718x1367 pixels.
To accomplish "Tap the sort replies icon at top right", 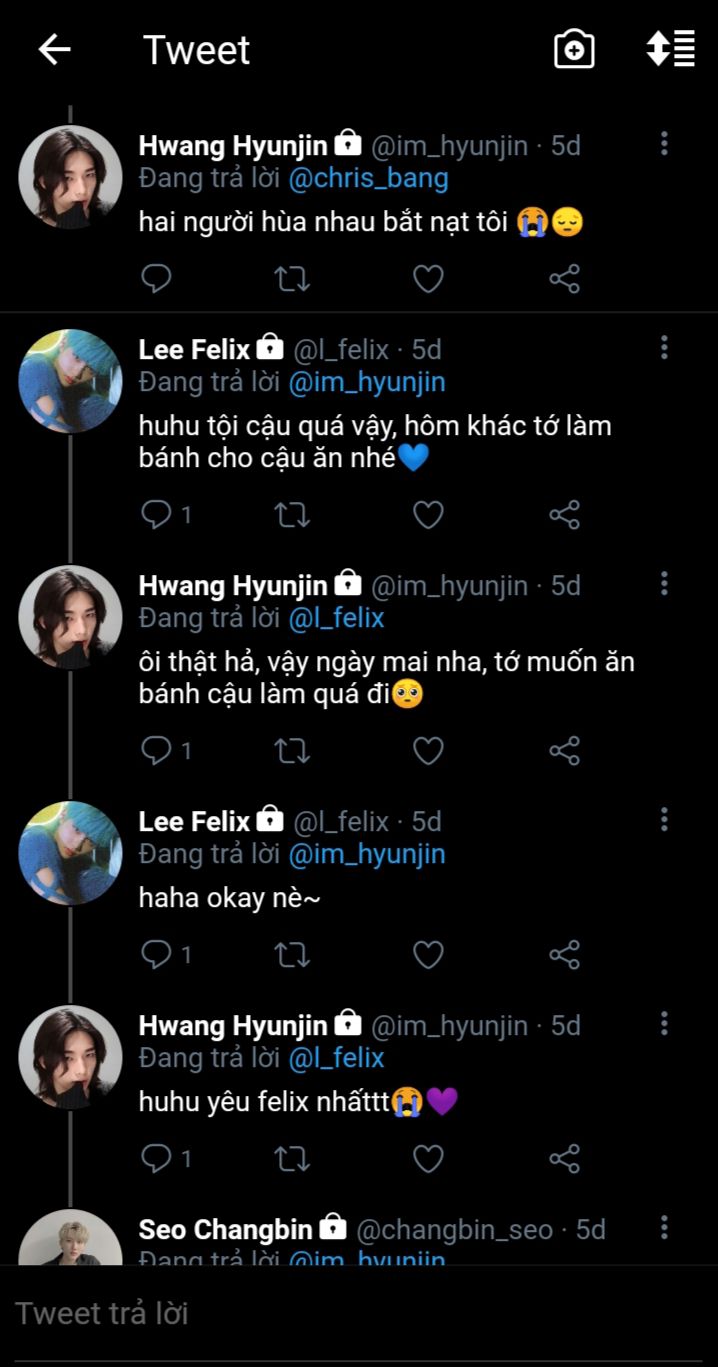I will pyautogui.click(x=670, y=49).
